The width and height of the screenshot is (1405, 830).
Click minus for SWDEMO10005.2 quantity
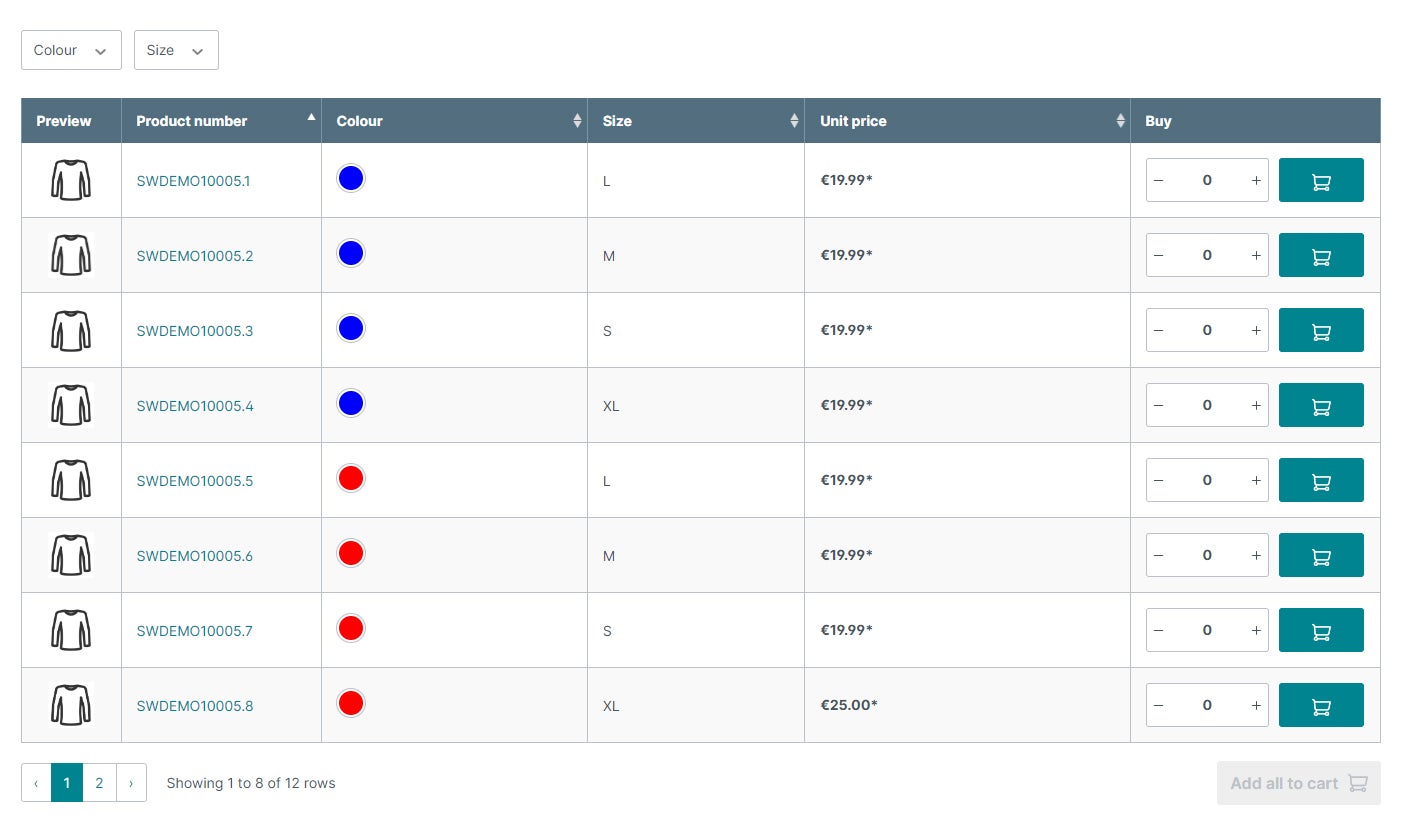(x=1159, y=255)
